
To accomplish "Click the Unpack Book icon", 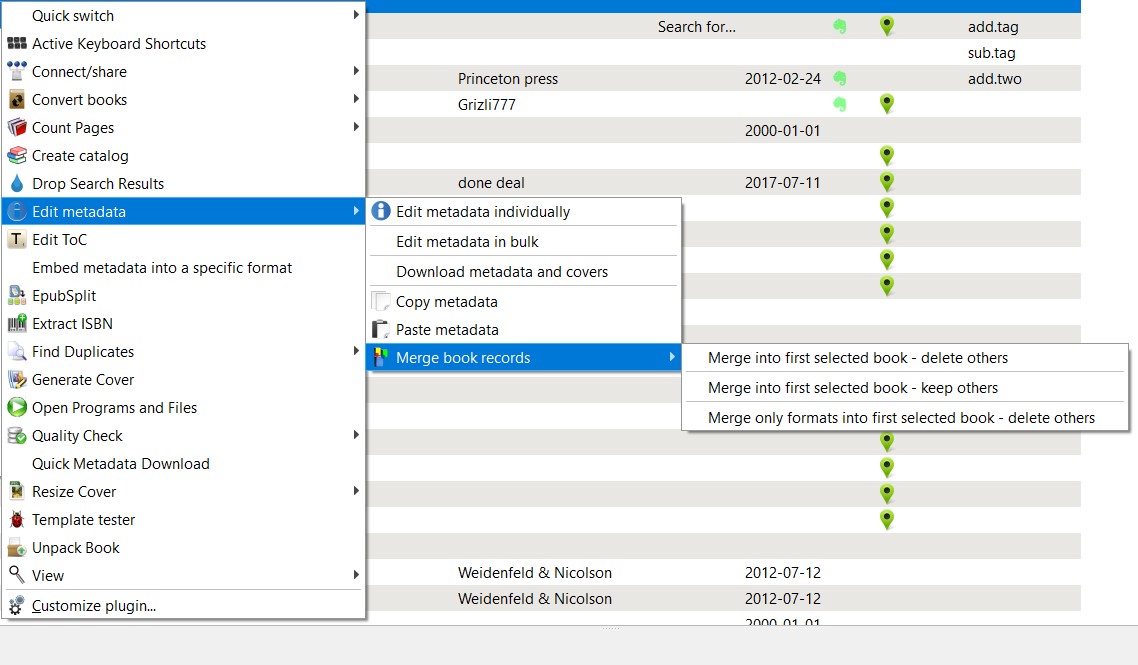I will click(x=16, y=548).
